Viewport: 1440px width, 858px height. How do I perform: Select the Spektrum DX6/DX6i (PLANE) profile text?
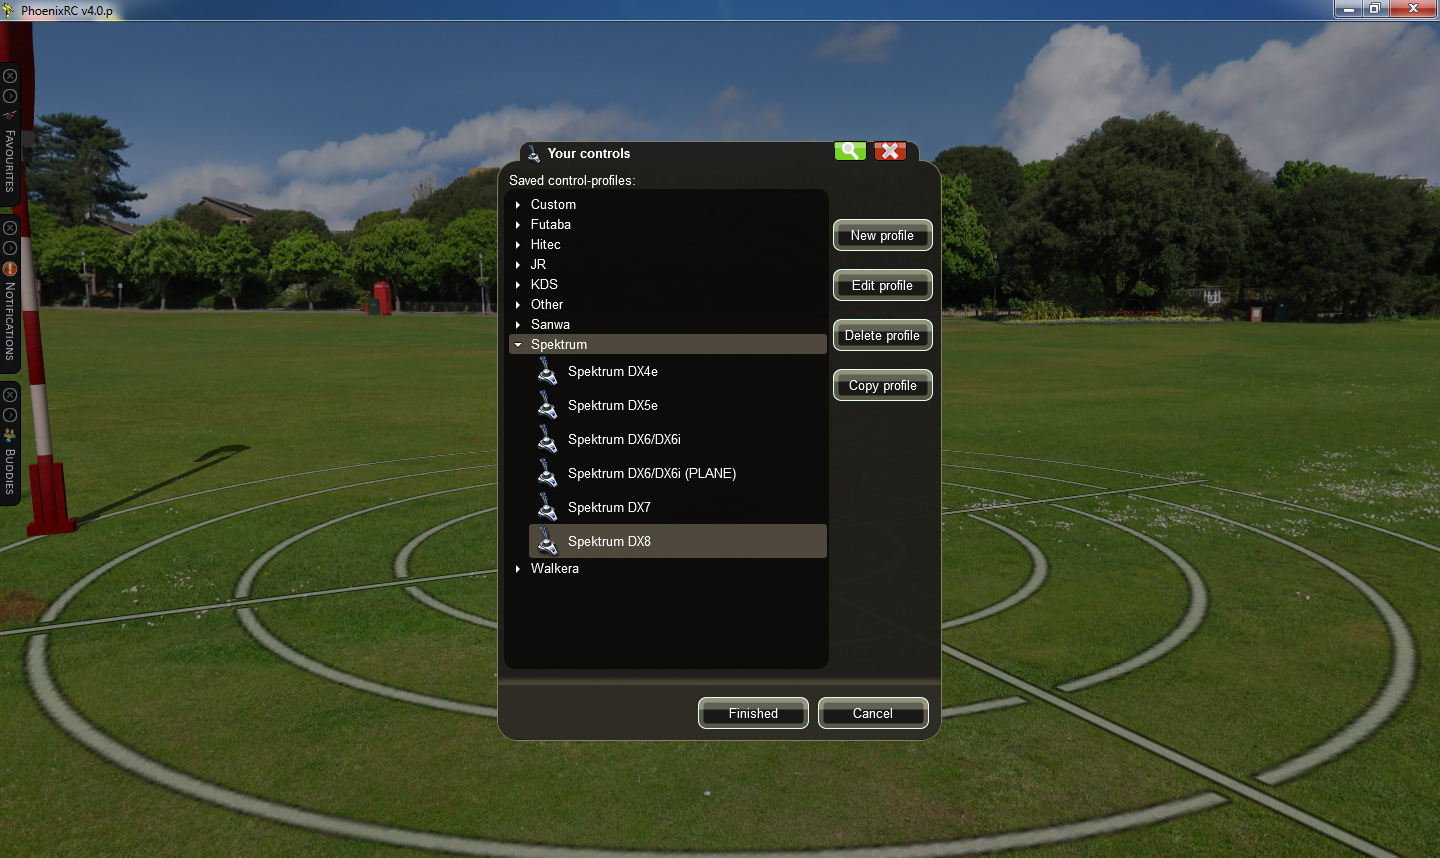pos(652,474)
